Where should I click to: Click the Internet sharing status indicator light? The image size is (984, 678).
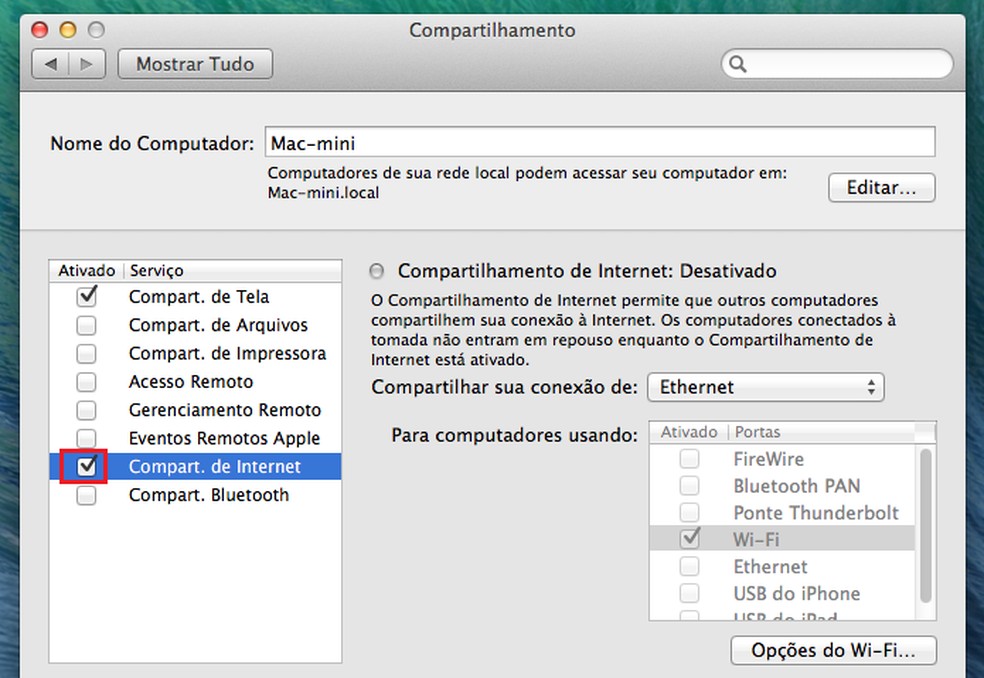(x=377, y=271)
